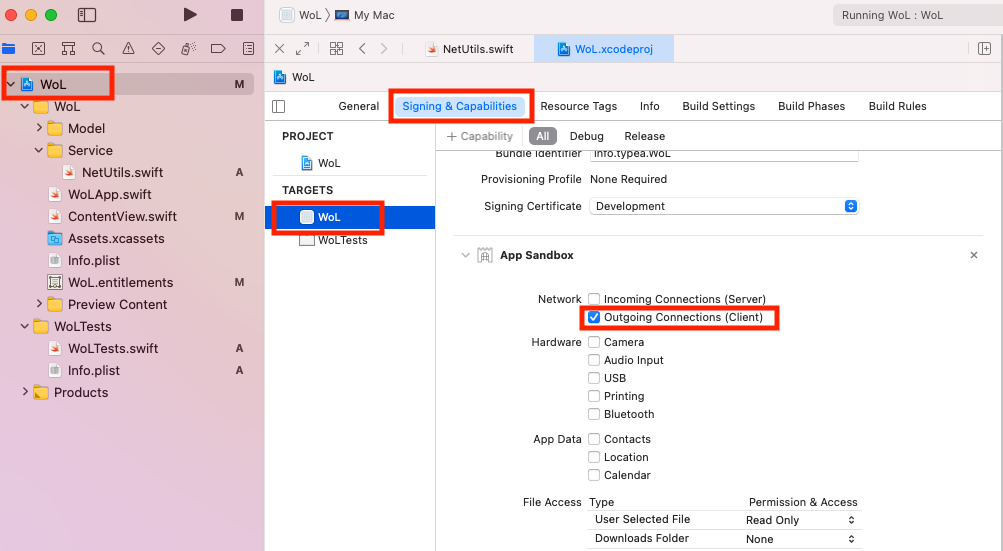Select the Source Control navigator icon
This screenshot has height=551, width=1003.
(38, 48)
